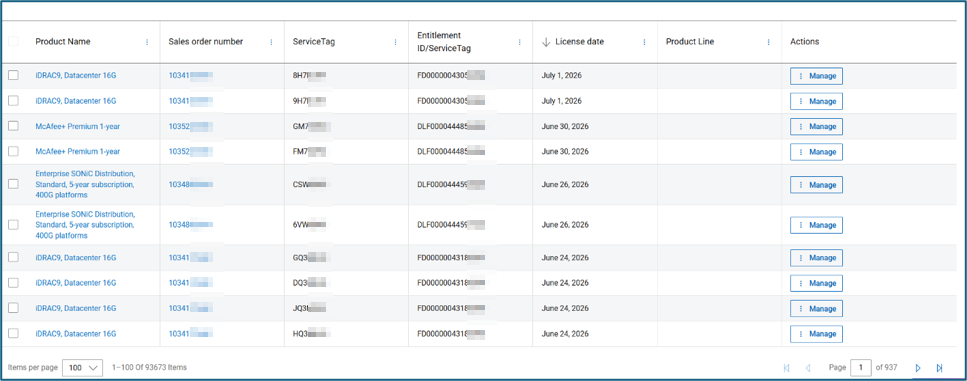
Task: Click the July 1, 2026 date in 8H7 row
Action: pyautogui.click(x=561, y=75)
